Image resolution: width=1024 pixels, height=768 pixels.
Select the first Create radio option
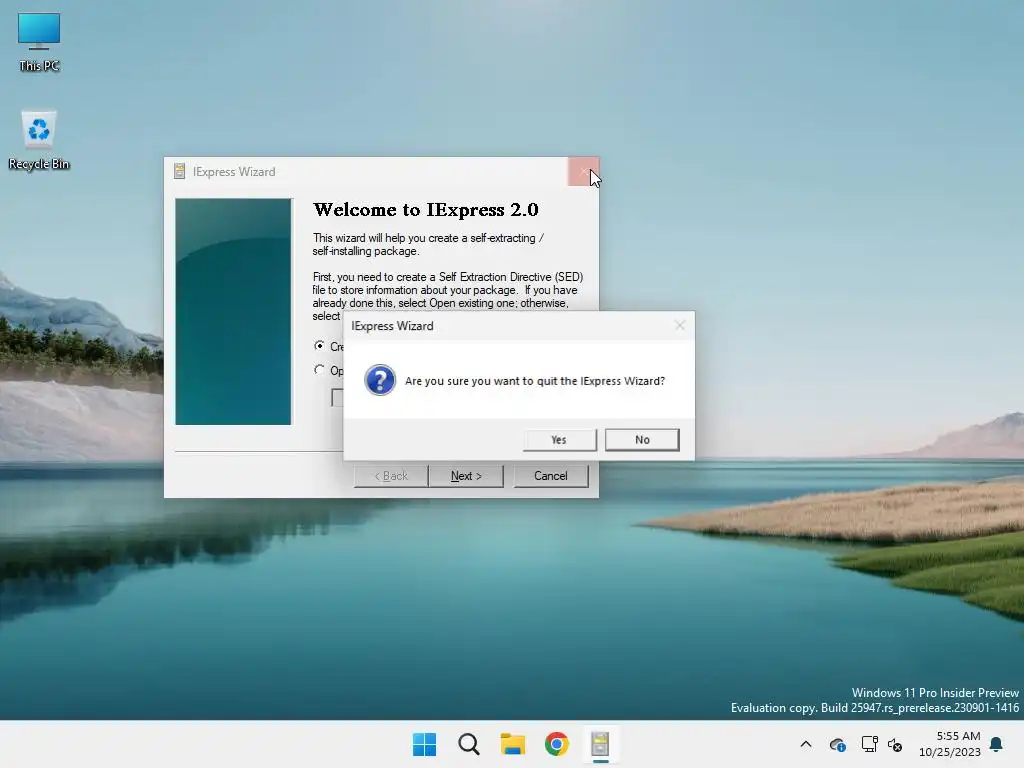click(x=319, y=345)
